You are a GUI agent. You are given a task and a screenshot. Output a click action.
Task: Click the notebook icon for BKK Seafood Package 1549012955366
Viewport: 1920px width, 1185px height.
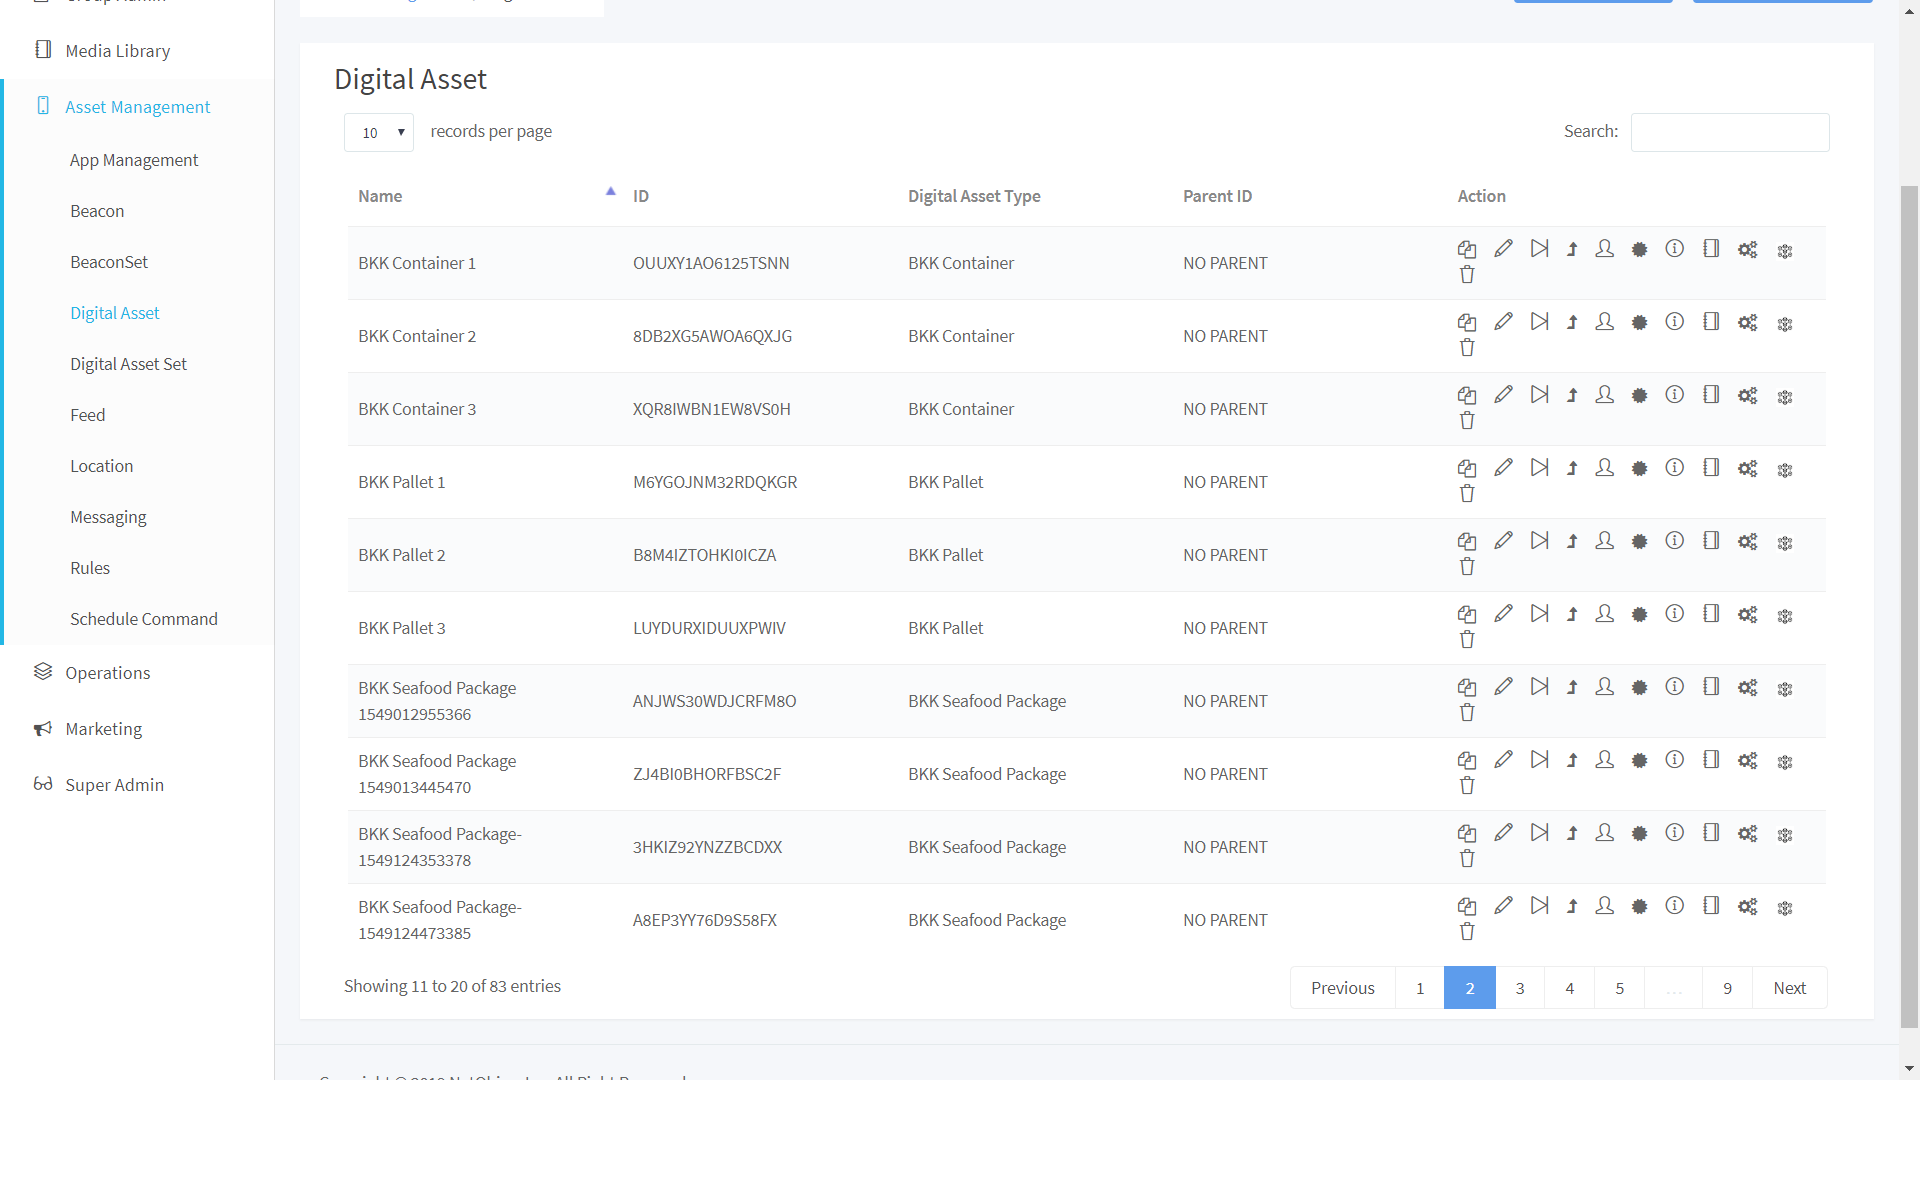[1711, 687]
